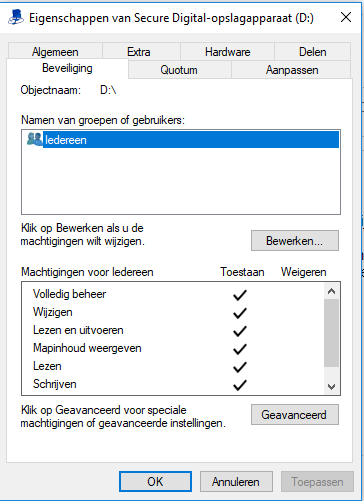Image resolution: width=364 pixels, height=501 pixels.
Task: Go to the Delen tab
Action: (x=312, y=52)
